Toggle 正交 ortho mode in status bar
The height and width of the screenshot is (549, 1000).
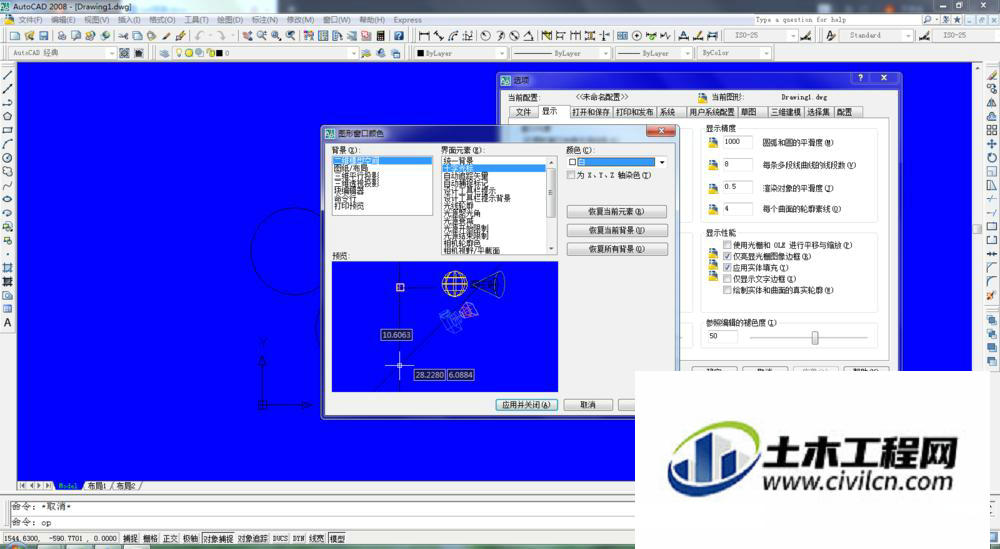click(x=170, y=539)
